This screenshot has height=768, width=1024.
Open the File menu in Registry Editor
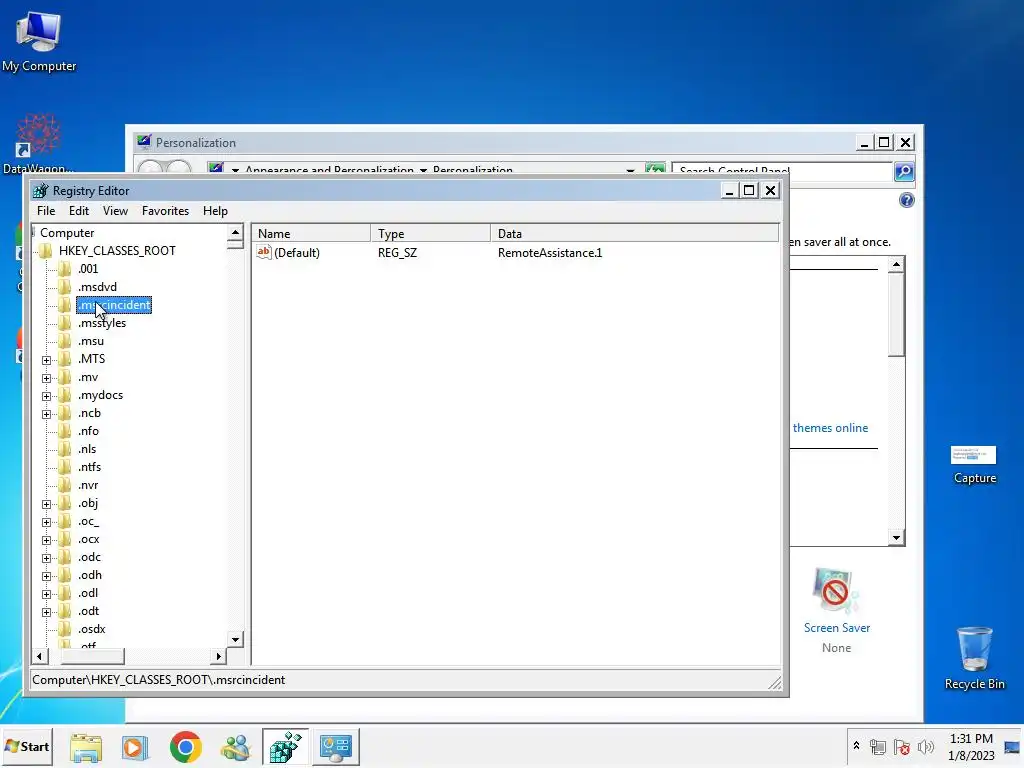coord(46,211)
